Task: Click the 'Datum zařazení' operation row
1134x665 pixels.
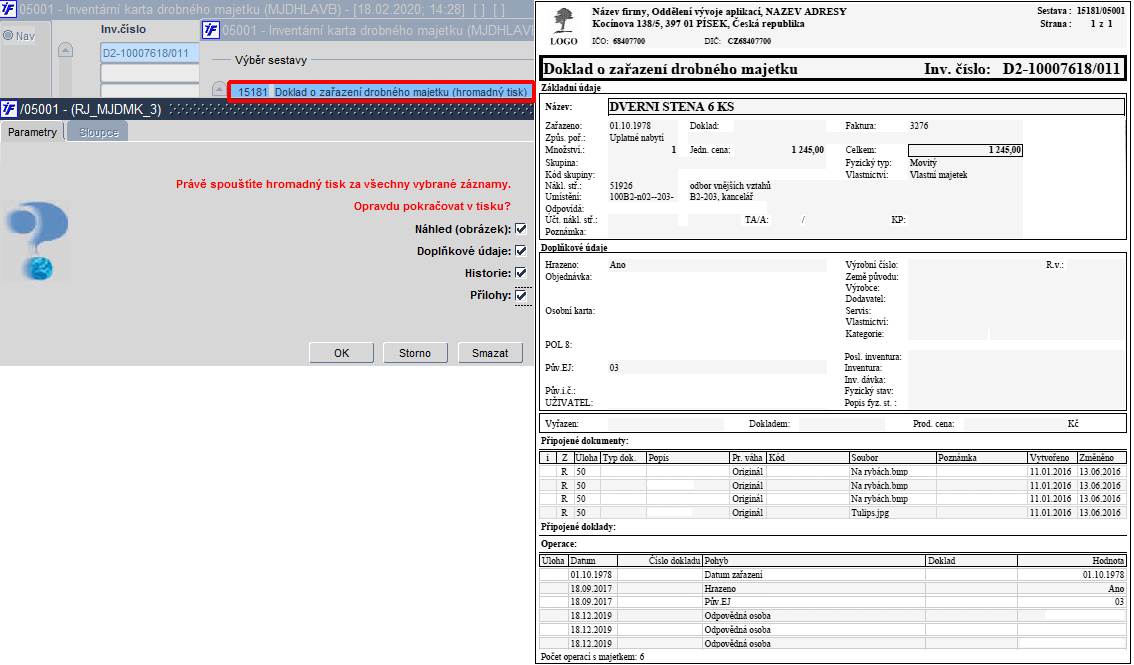Action: click(x=832, y=575)
